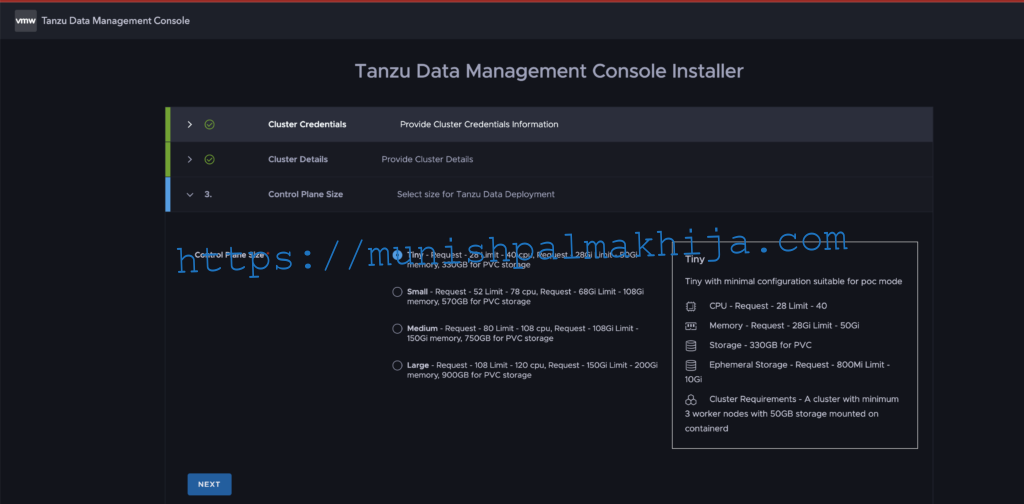The image size is (1024, 504).
Task: Click 'Tiny with minimal configuration' description
Action: click(x=793, y=281)
